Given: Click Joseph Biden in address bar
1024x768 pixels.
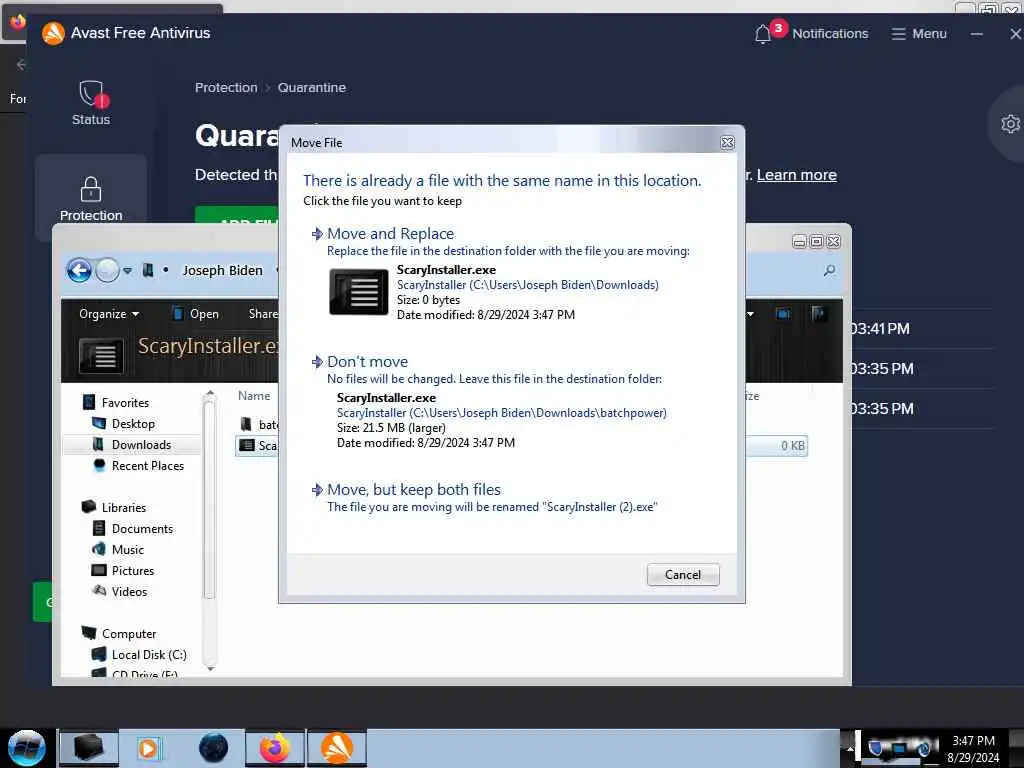Looking at the screenshot, I should point(222,270).
